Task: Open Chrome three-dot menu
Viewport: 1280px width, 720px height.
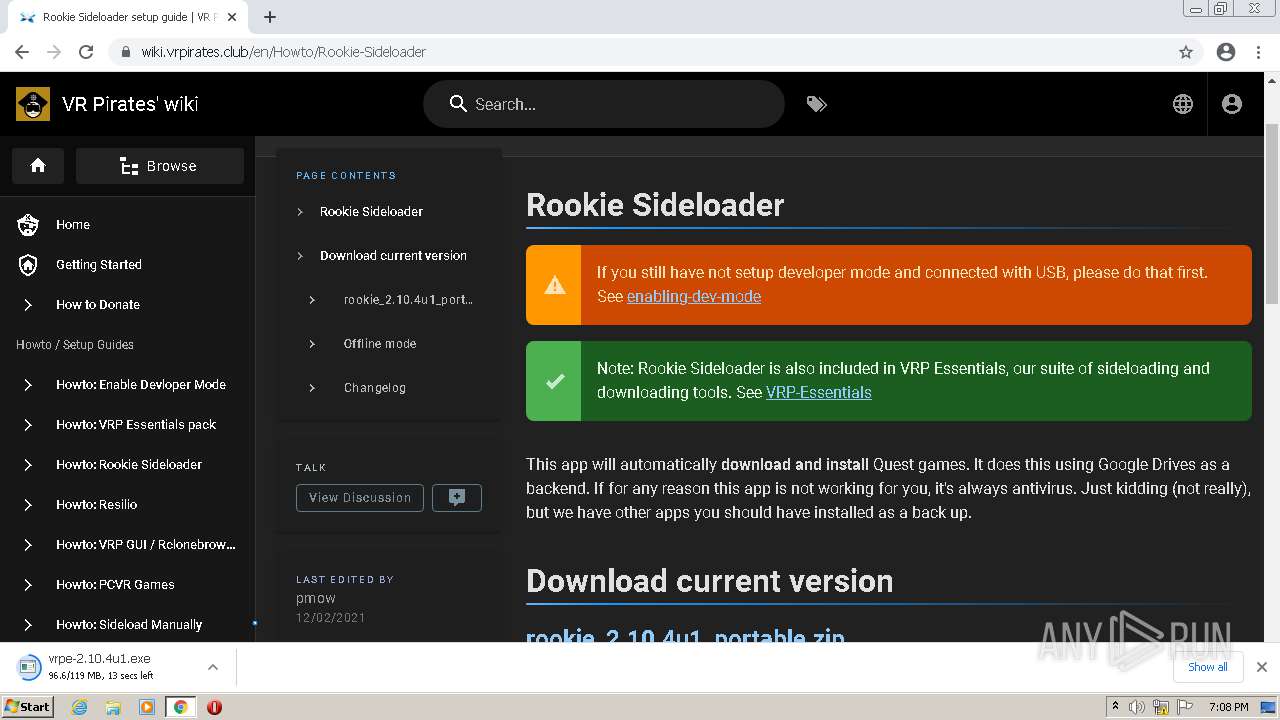Action: (1258, 52)
